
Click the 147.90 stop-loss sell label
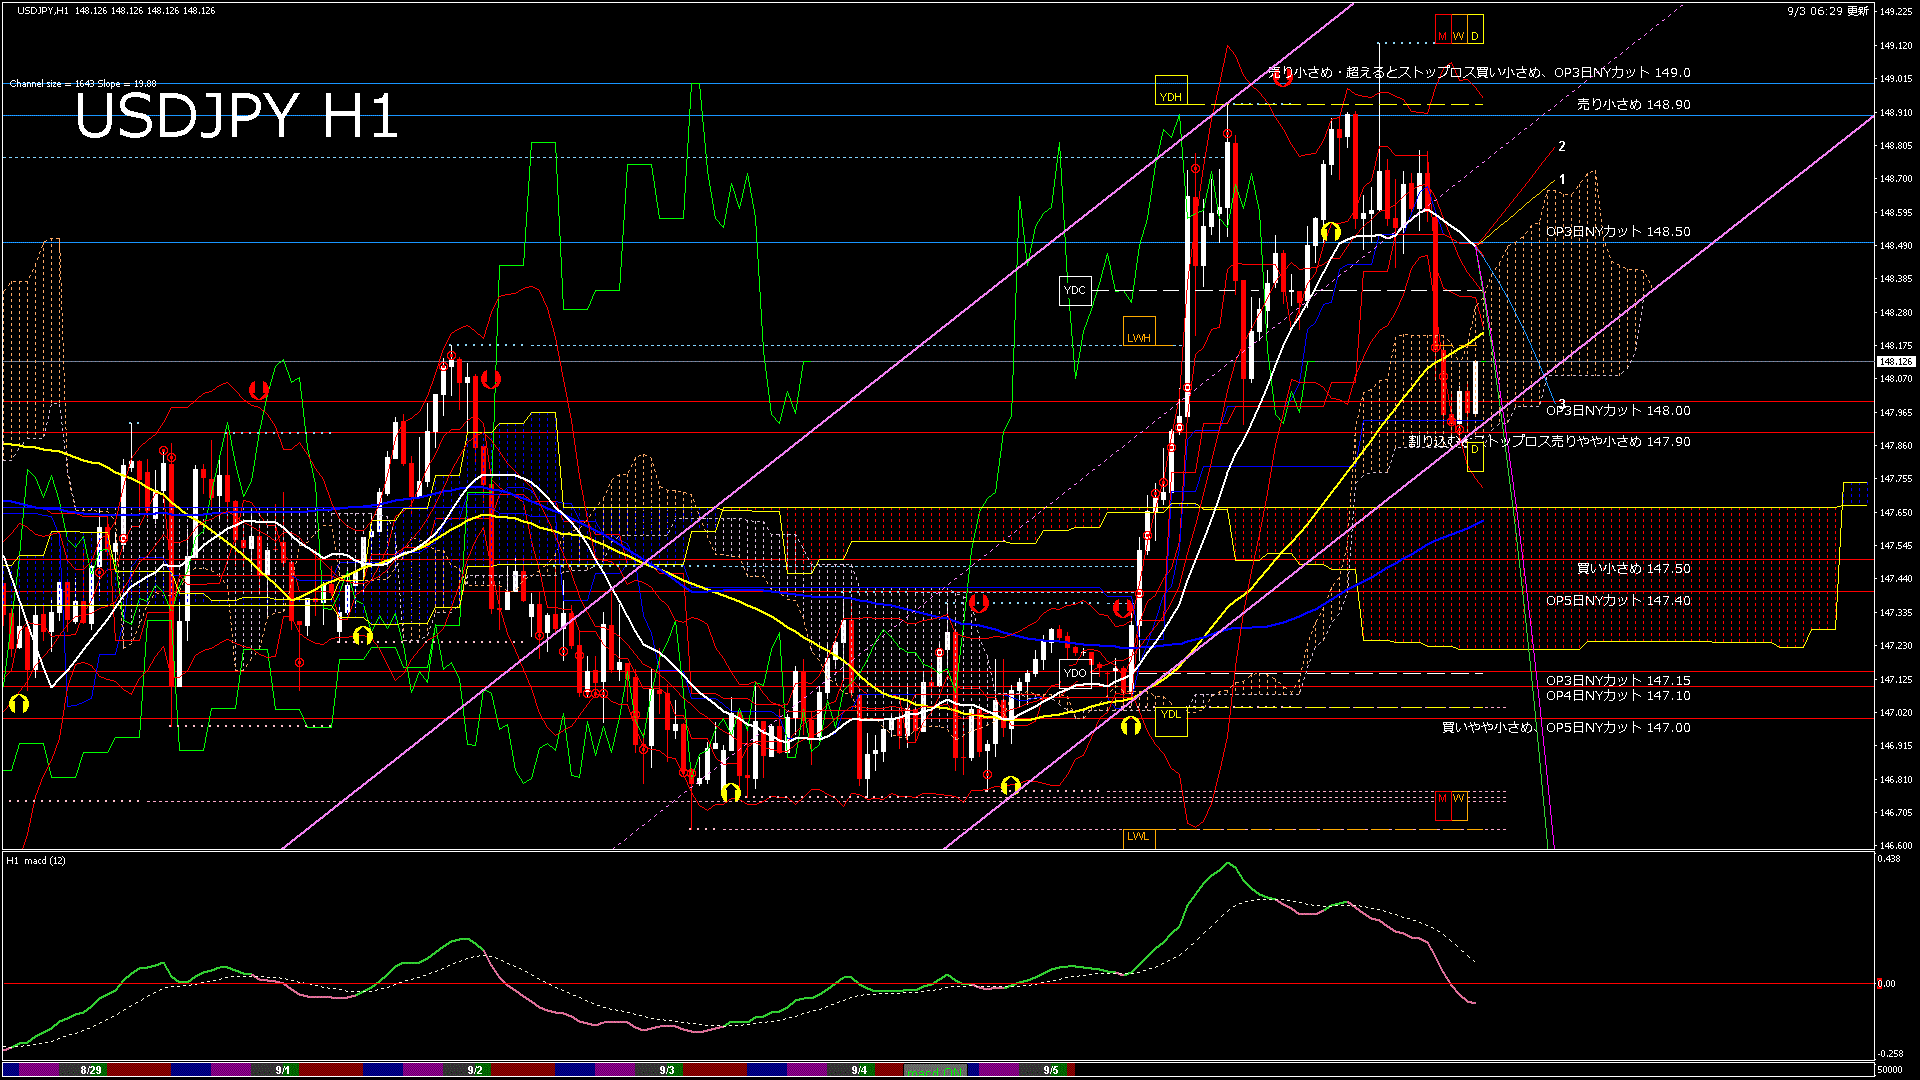coord(1550,441)
